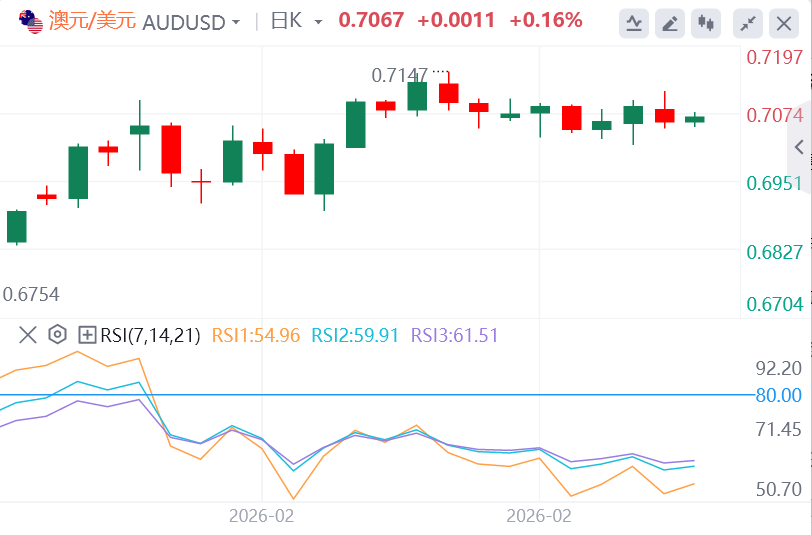Click the Australia/US flag currency icon

tap(31, 22)
